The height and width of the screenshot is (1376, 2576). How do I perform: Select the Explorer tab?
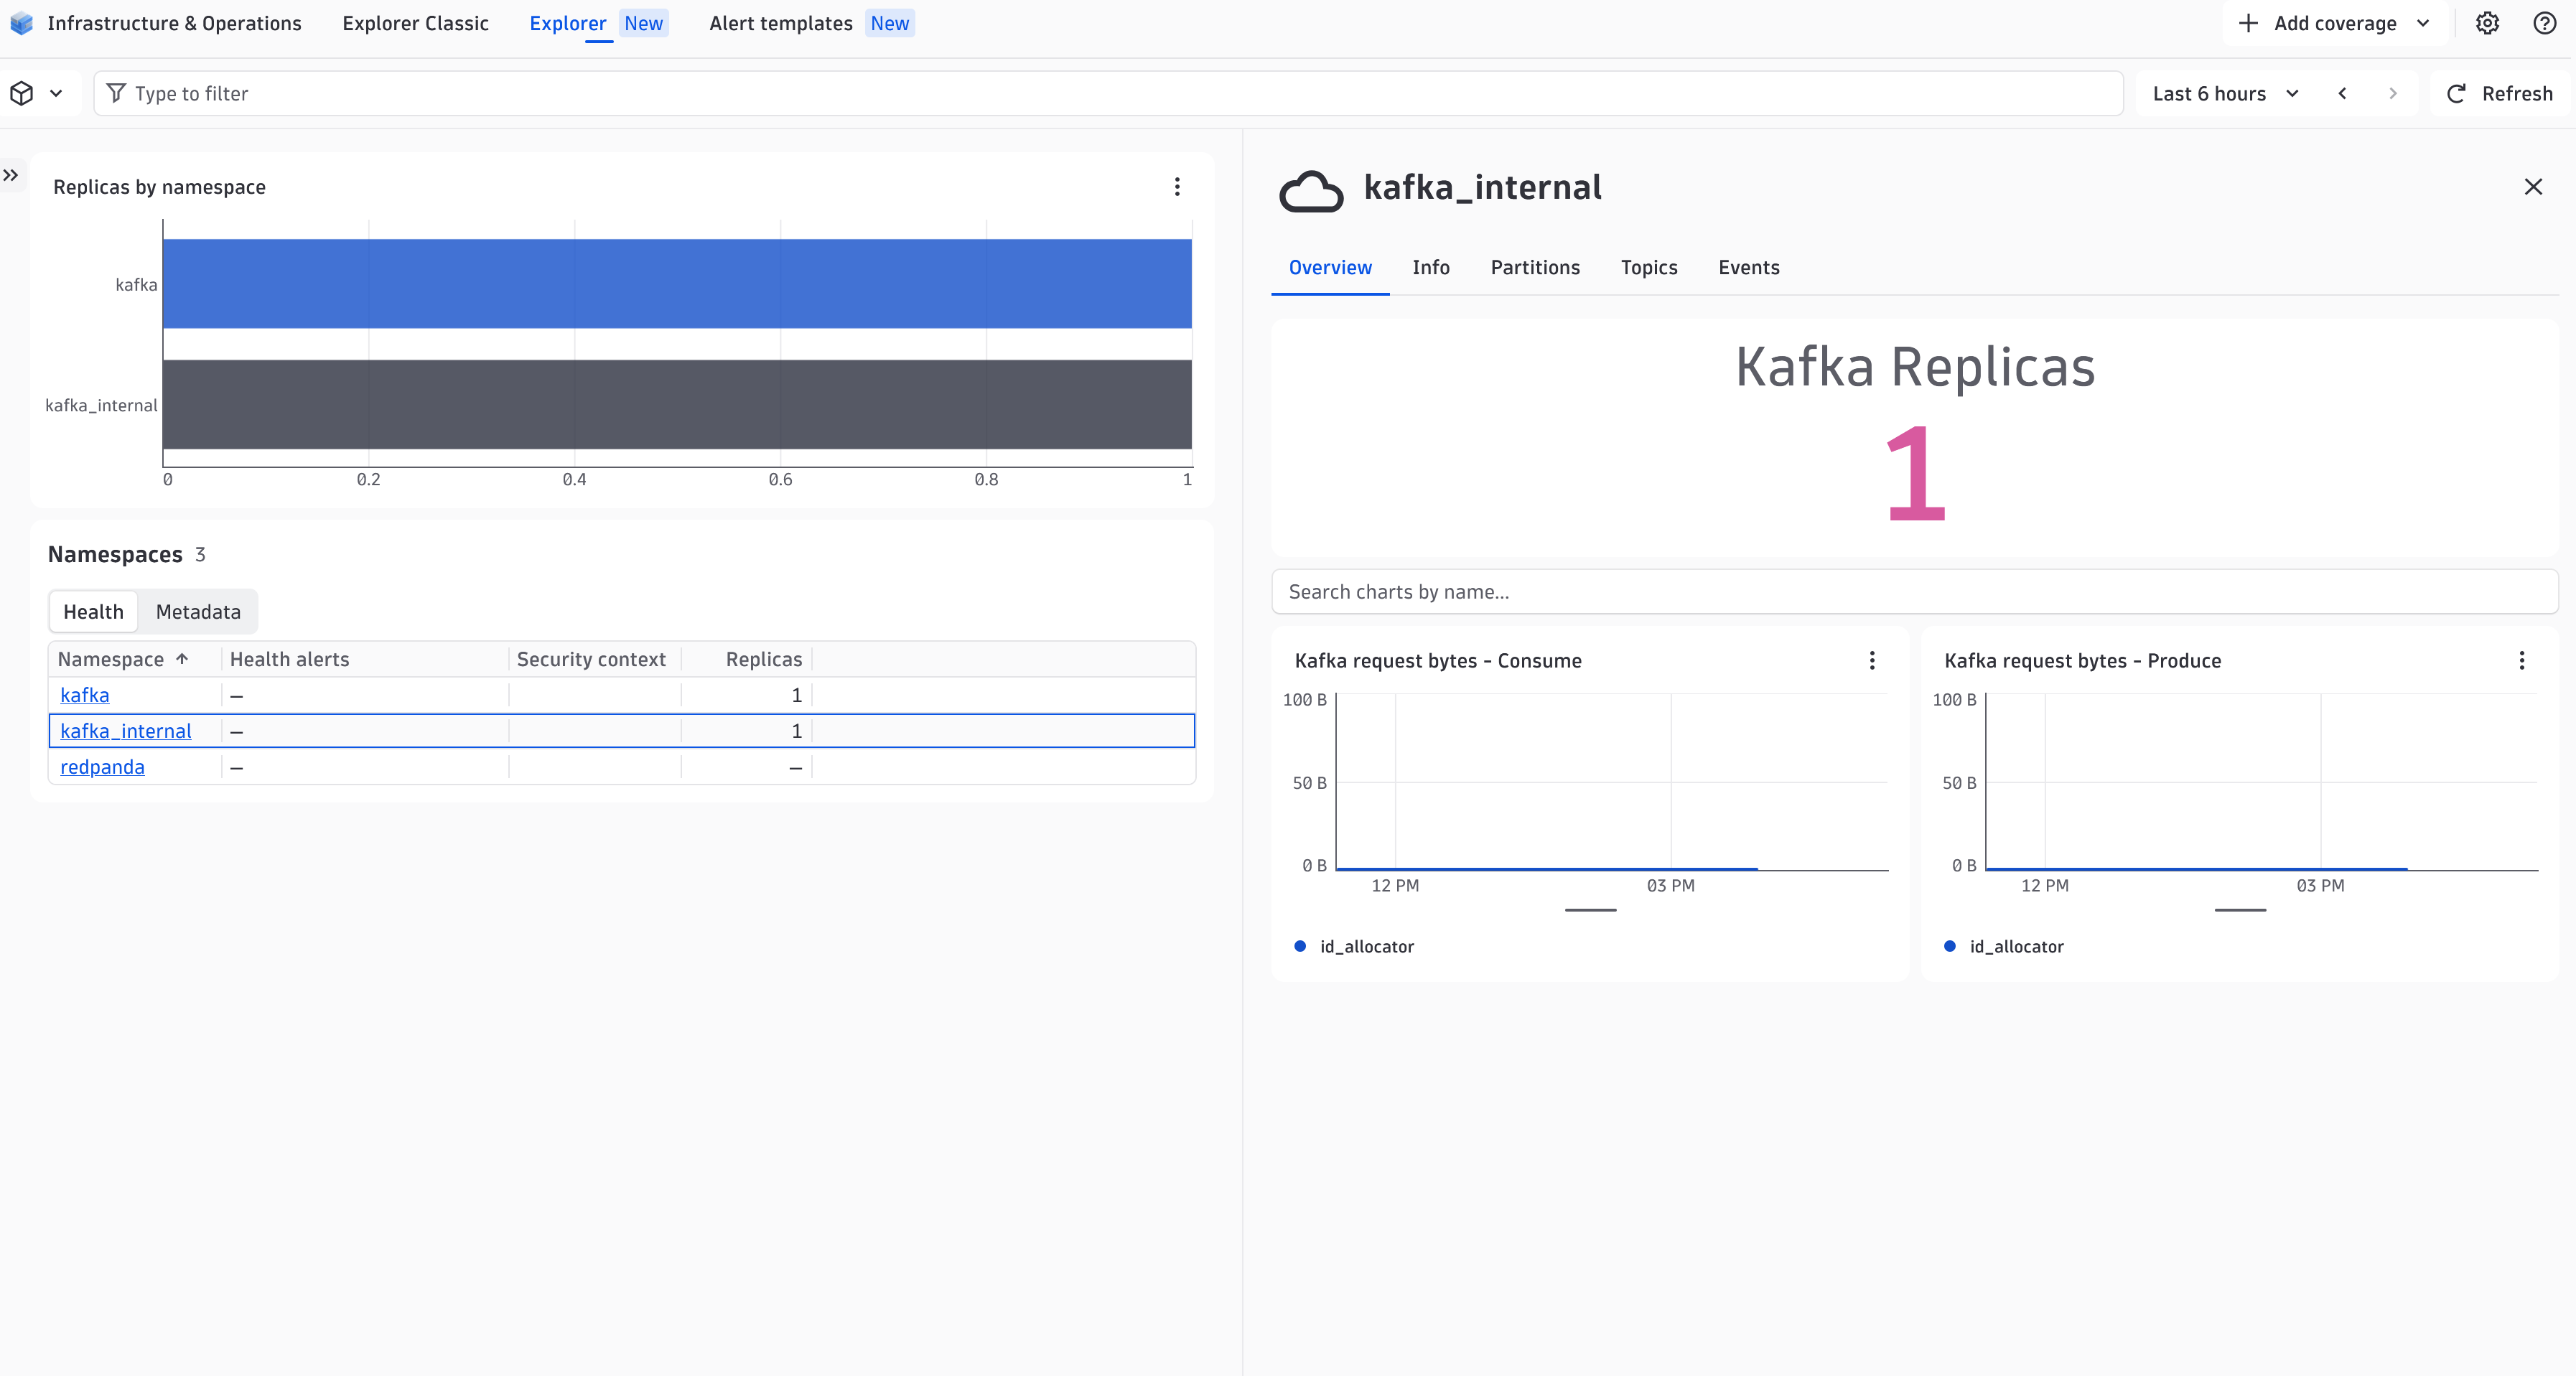(x=567, y=23)
